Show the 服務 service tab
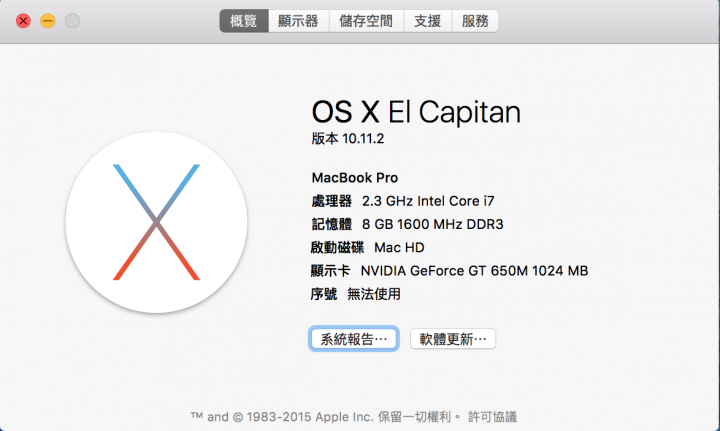This screenshot has width=720, height=431. click(475, 21)
